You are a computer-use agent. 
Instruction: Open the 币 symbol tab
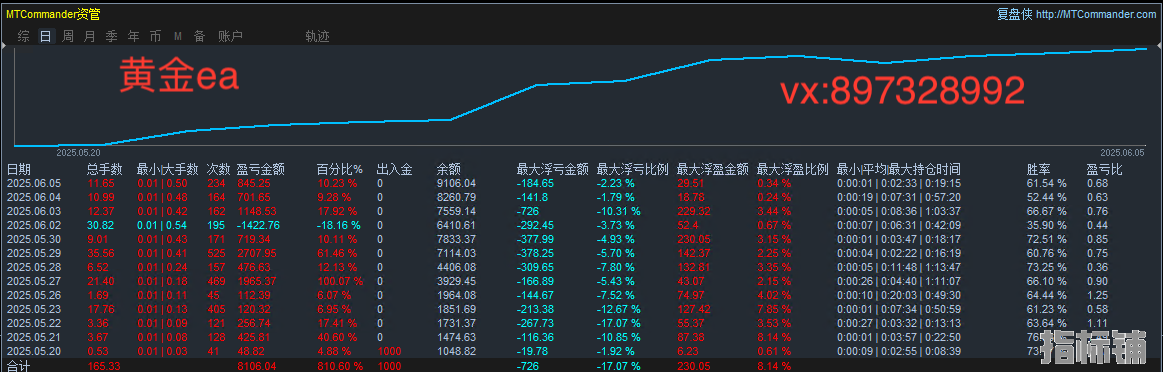155,36
